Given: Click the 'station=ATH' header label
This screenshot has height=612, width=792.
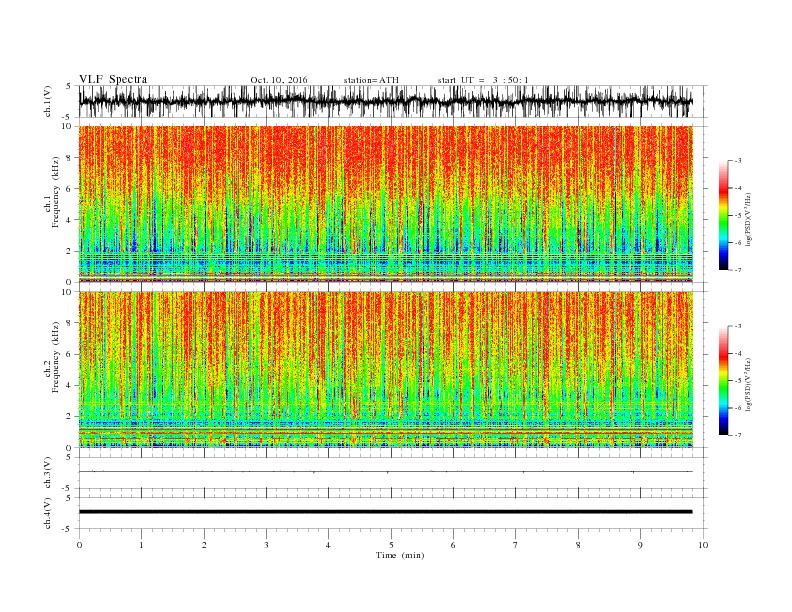Looking at the screenshot, I should (x=371, y=80).
